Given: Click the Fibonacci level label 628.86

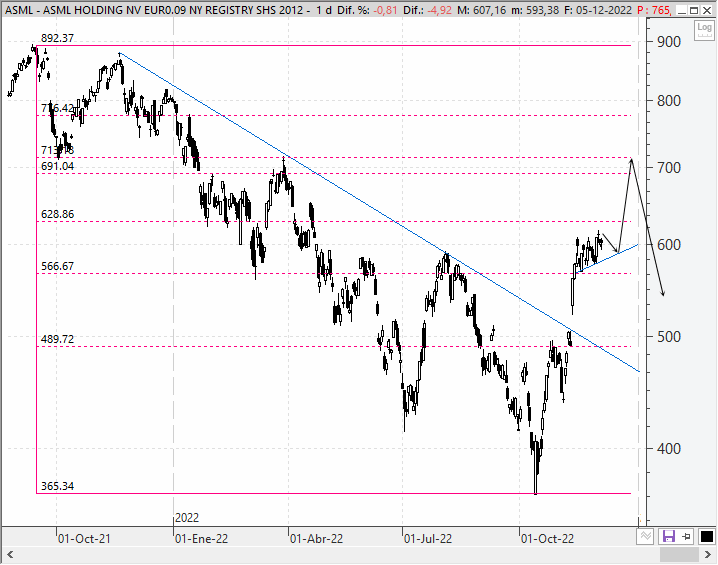Looking at the screenshot, I should [x=57, y=214].
